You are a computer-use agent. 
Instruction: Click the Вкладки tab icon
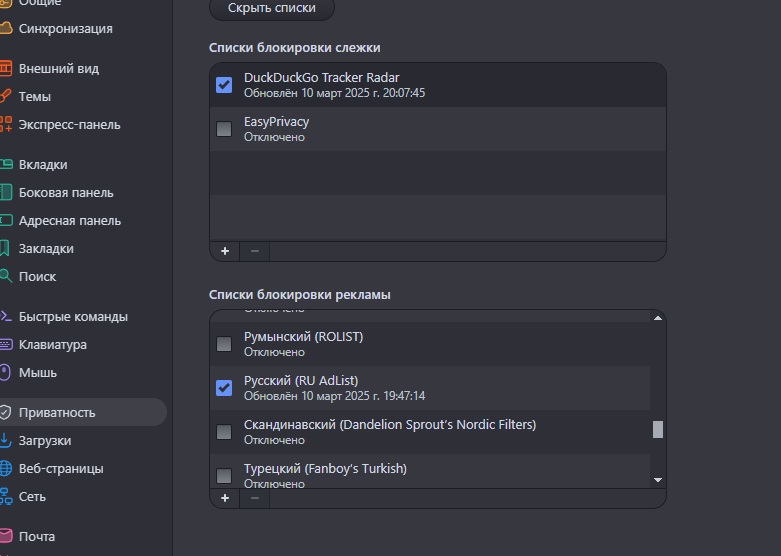coord(5,164)
